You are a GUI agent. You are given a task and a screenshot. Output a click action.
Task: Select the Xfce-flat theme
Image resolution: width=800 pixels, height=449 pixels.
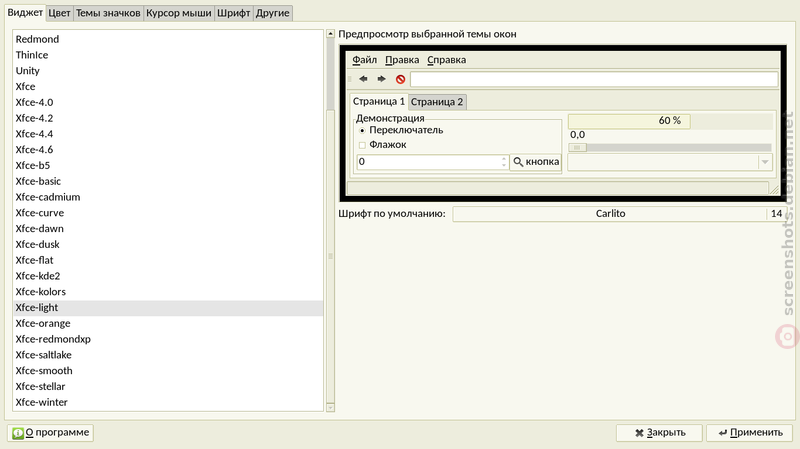click(x=168, y=261)
